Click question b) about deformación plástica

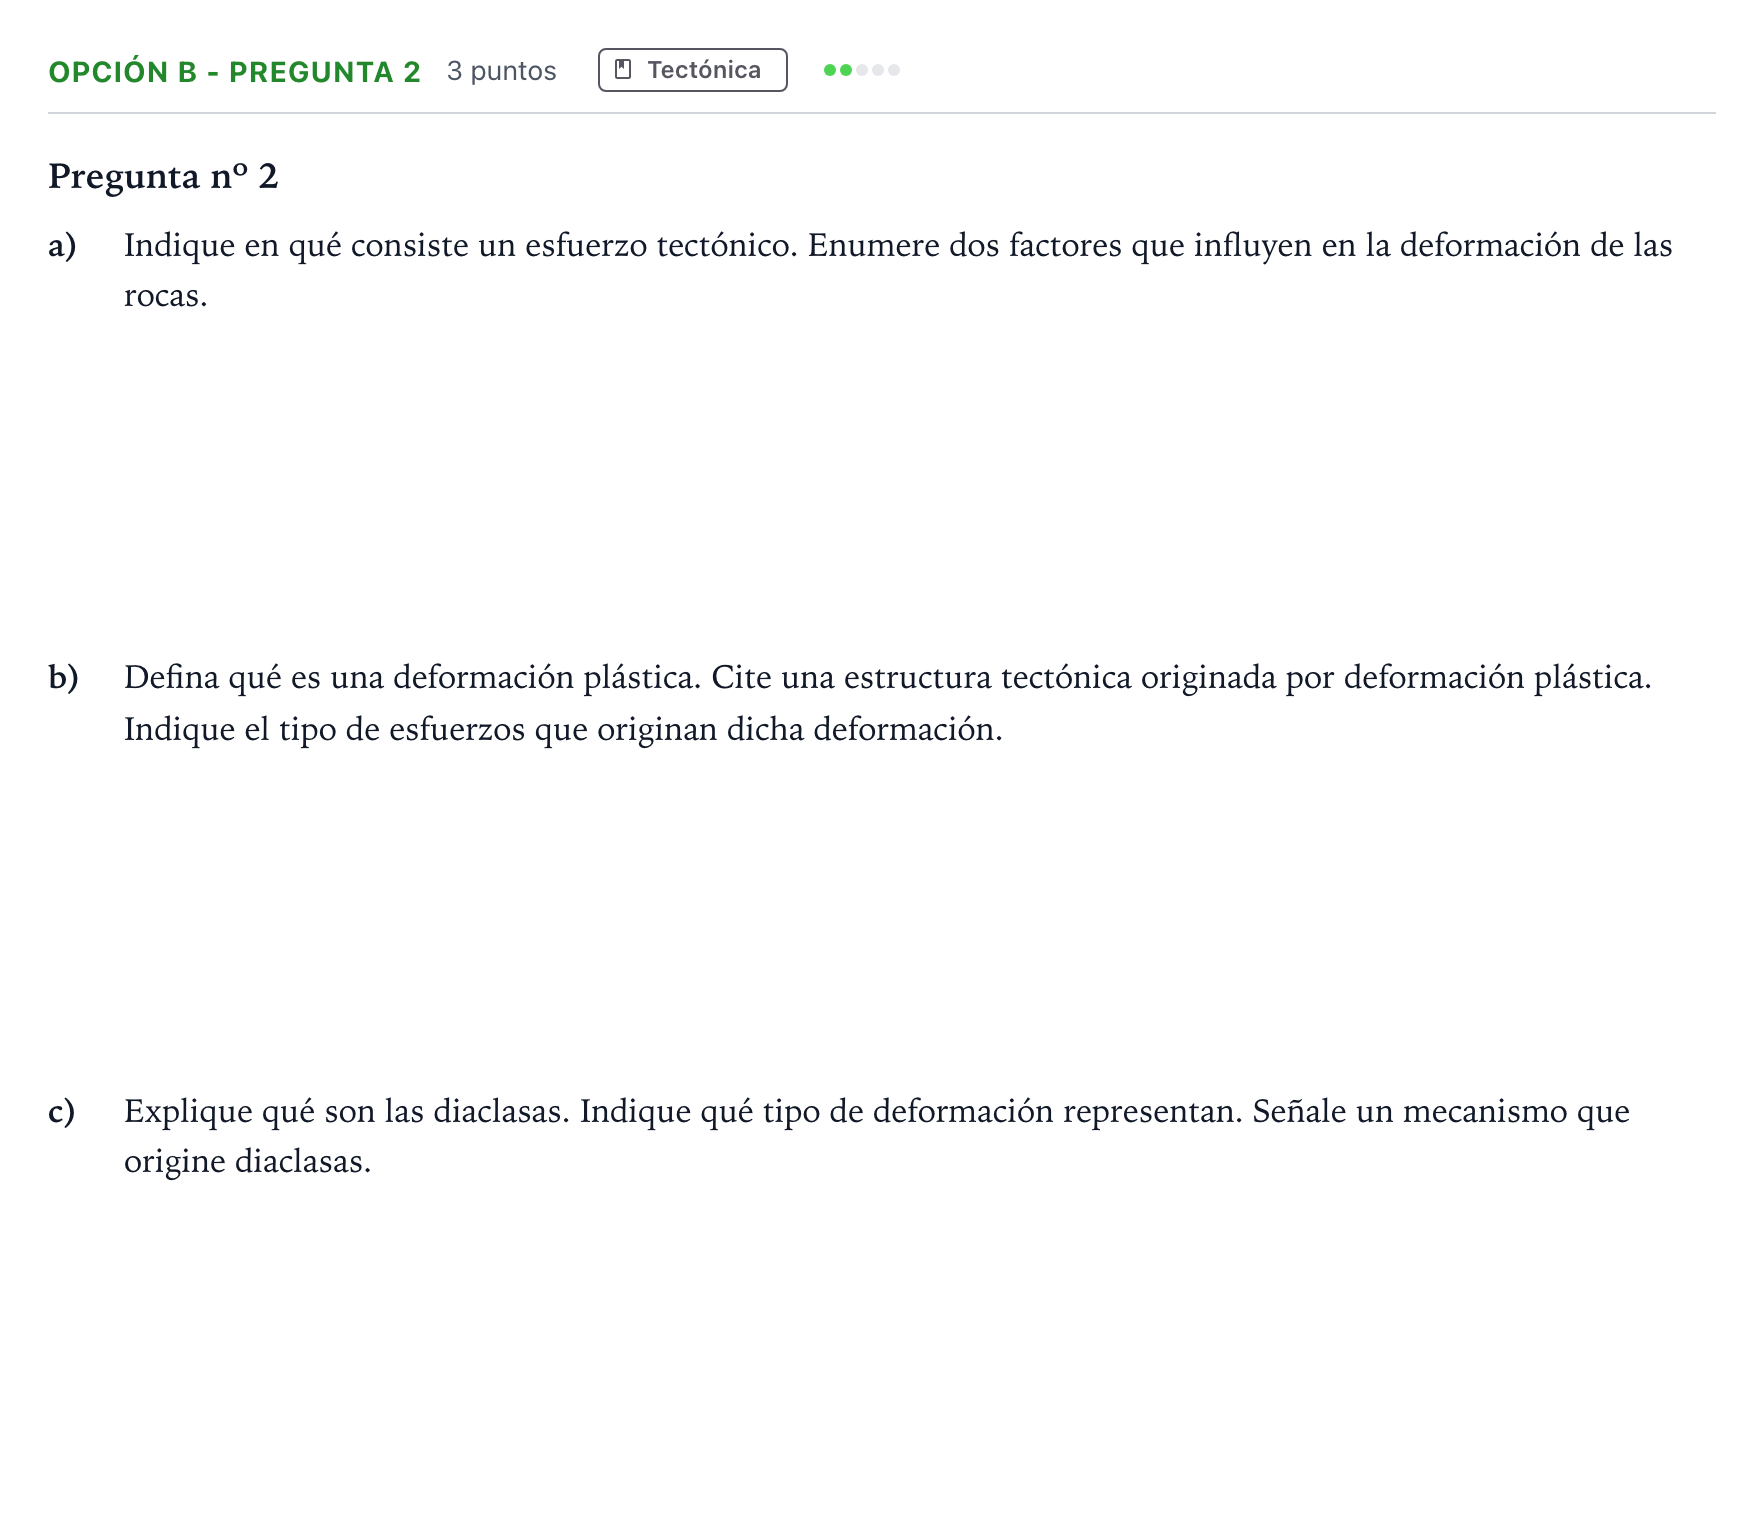pyautogui.click(x=888, y=703)
